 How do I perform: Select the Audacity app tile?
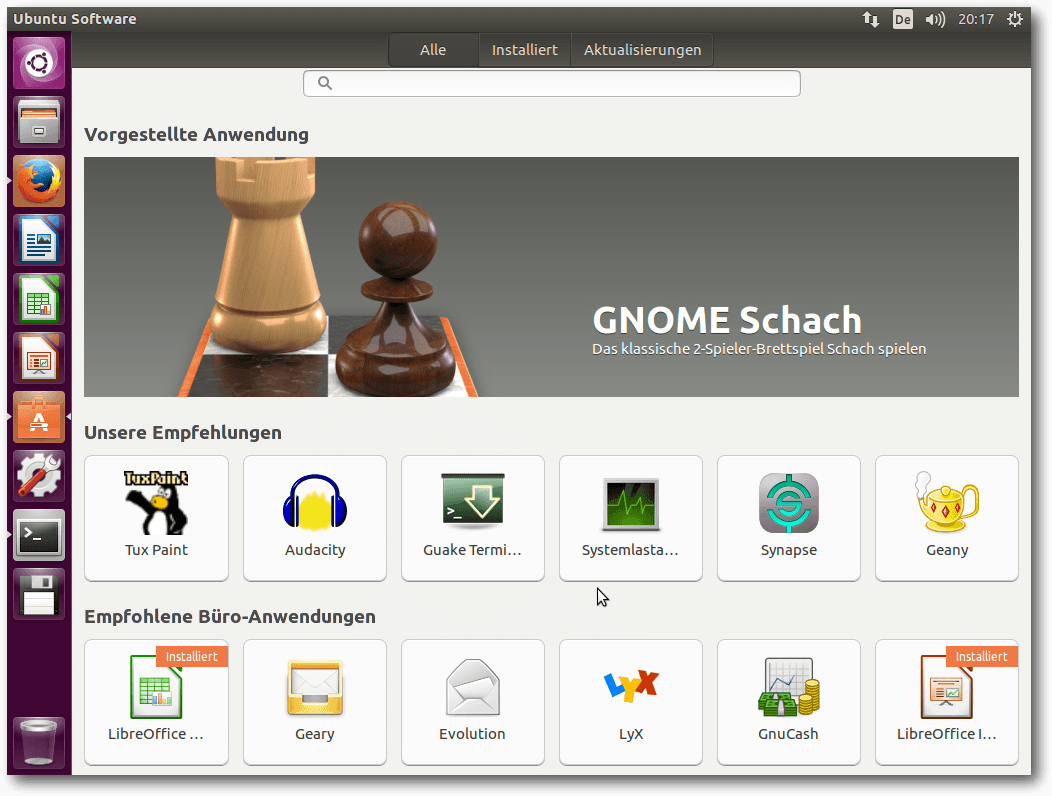tap(315, 518)
